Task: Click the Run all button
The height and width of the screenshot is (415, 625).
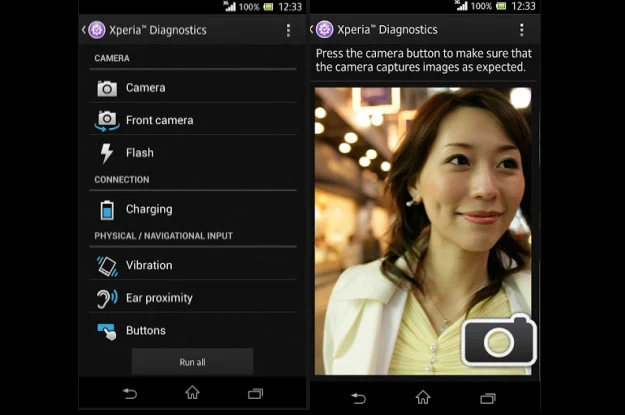Action: 193,362
